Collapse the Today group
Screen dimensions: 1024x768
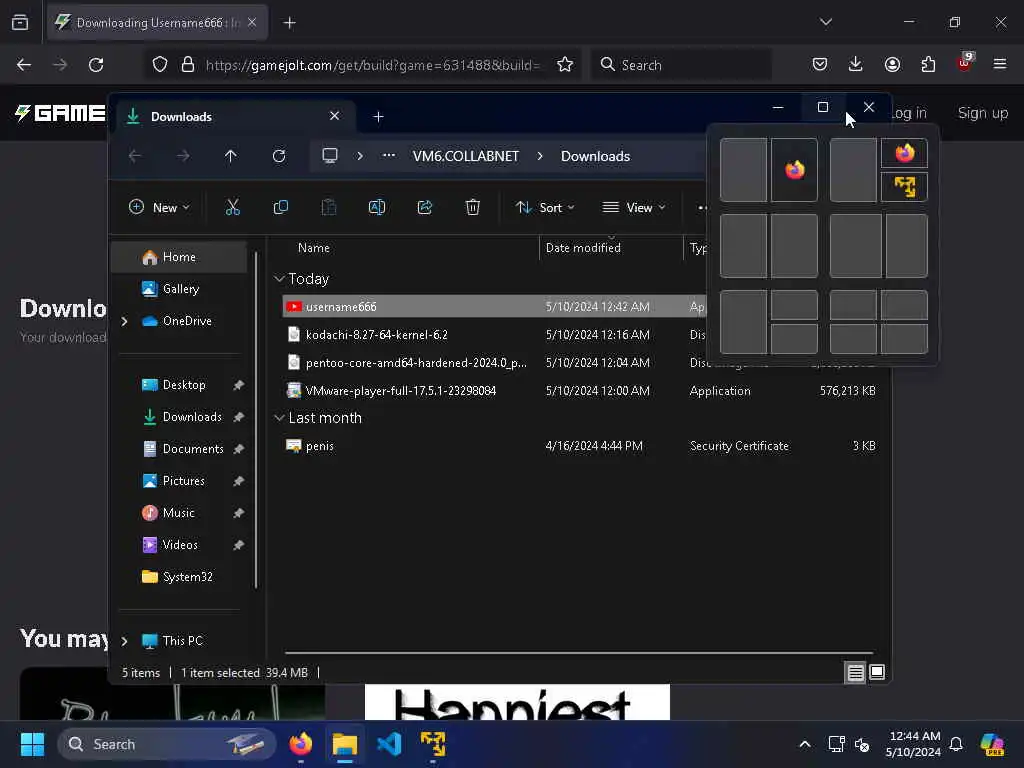280,279
